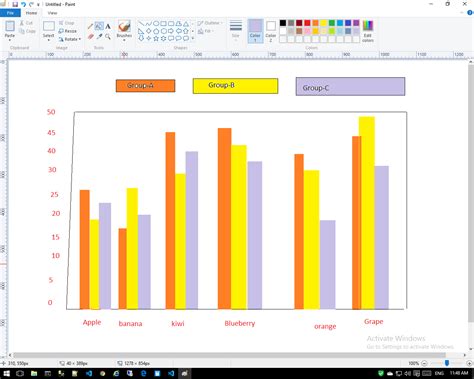The width and height of the screenshot is (474, 379).
Task: Pick the yellow color swatch
Action: click(x=323, y=23)
